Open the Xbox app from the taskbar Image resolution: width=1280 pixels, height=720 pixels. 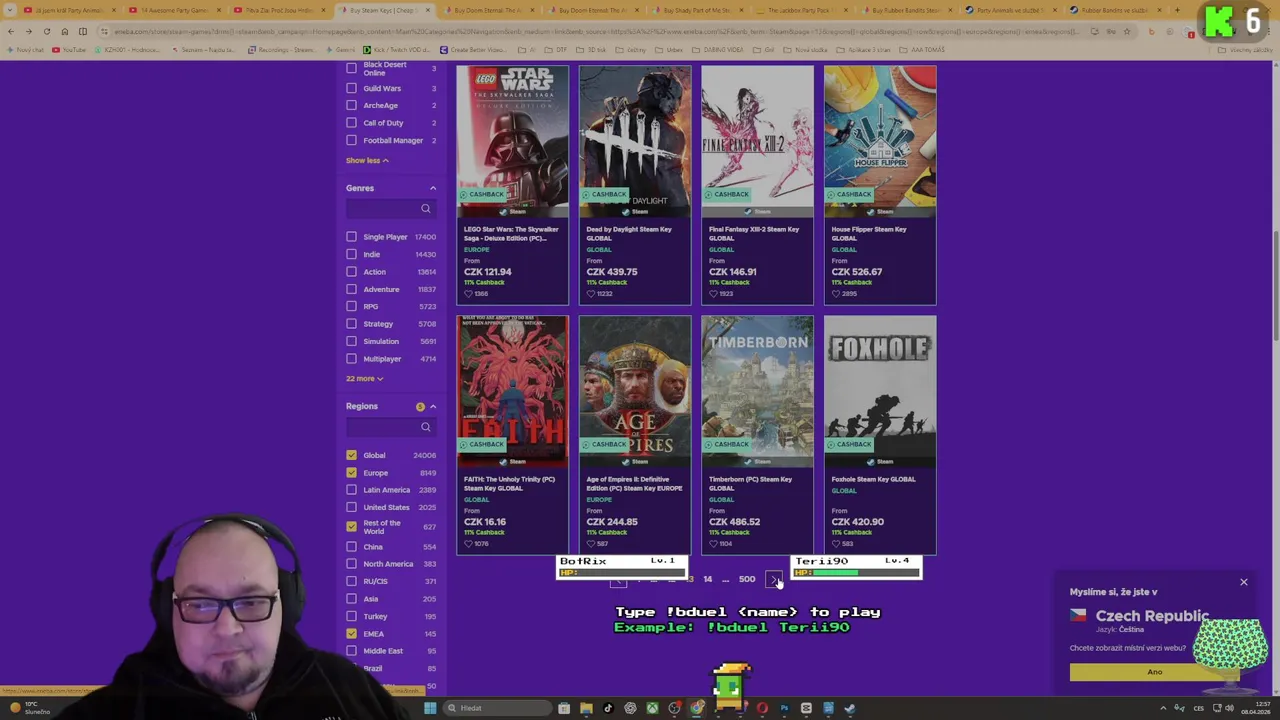pos(652,708)
